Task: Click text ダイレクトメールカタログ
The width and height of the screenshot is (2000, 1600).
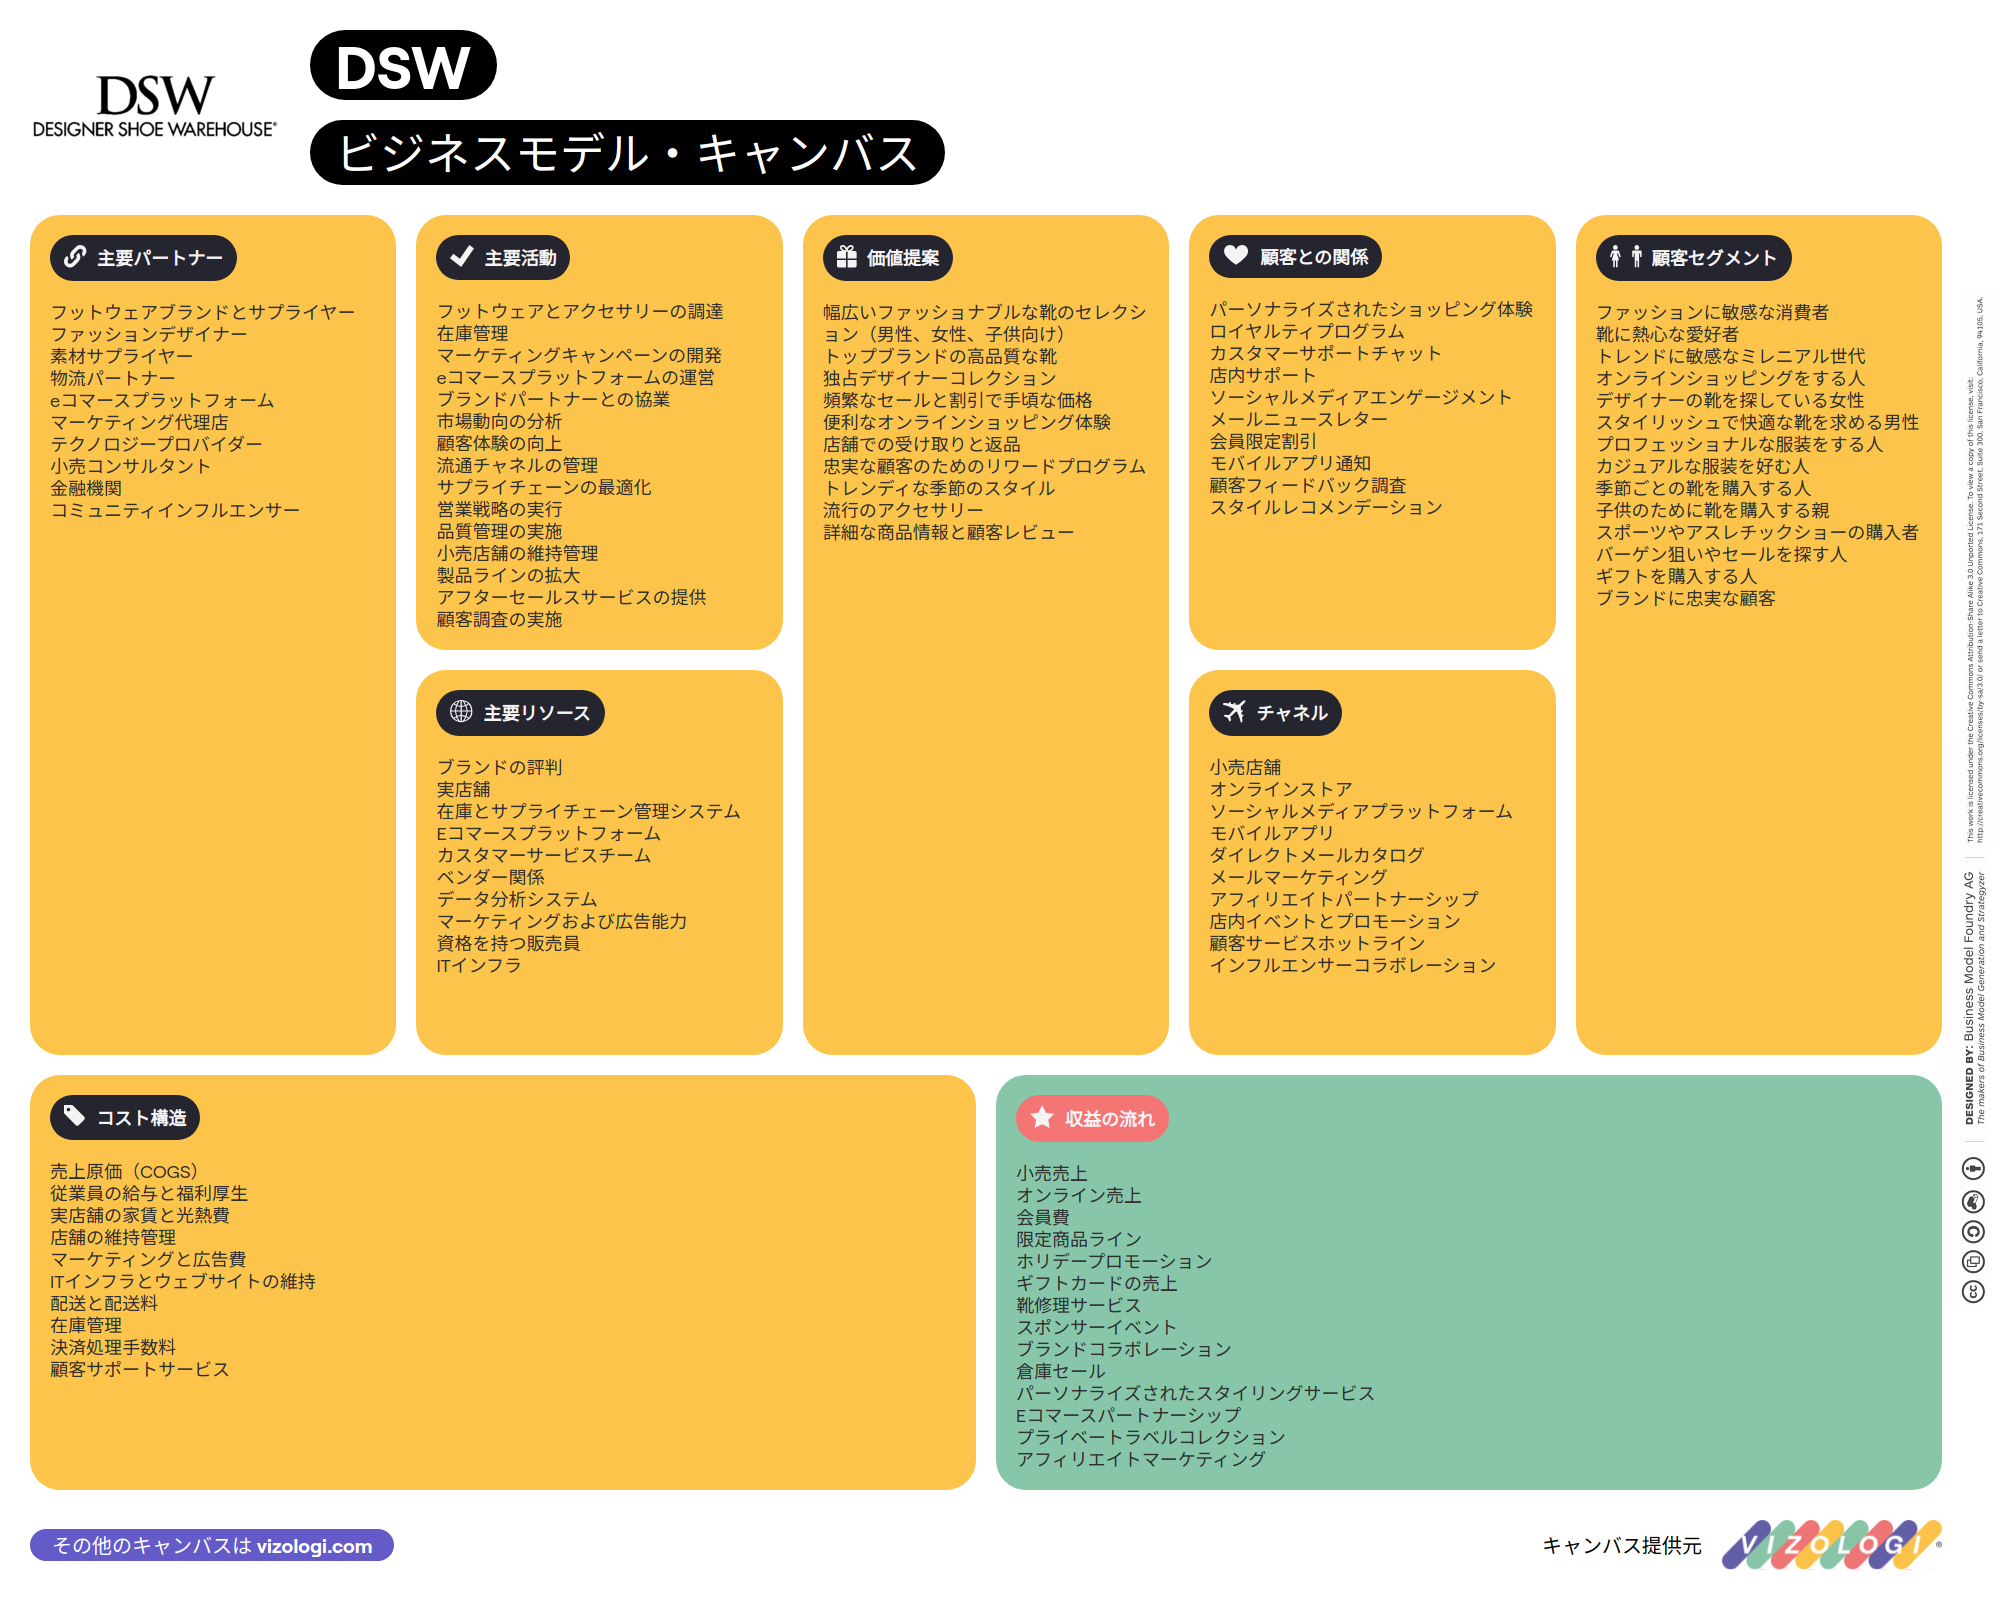Action: tap(1317, 855)
